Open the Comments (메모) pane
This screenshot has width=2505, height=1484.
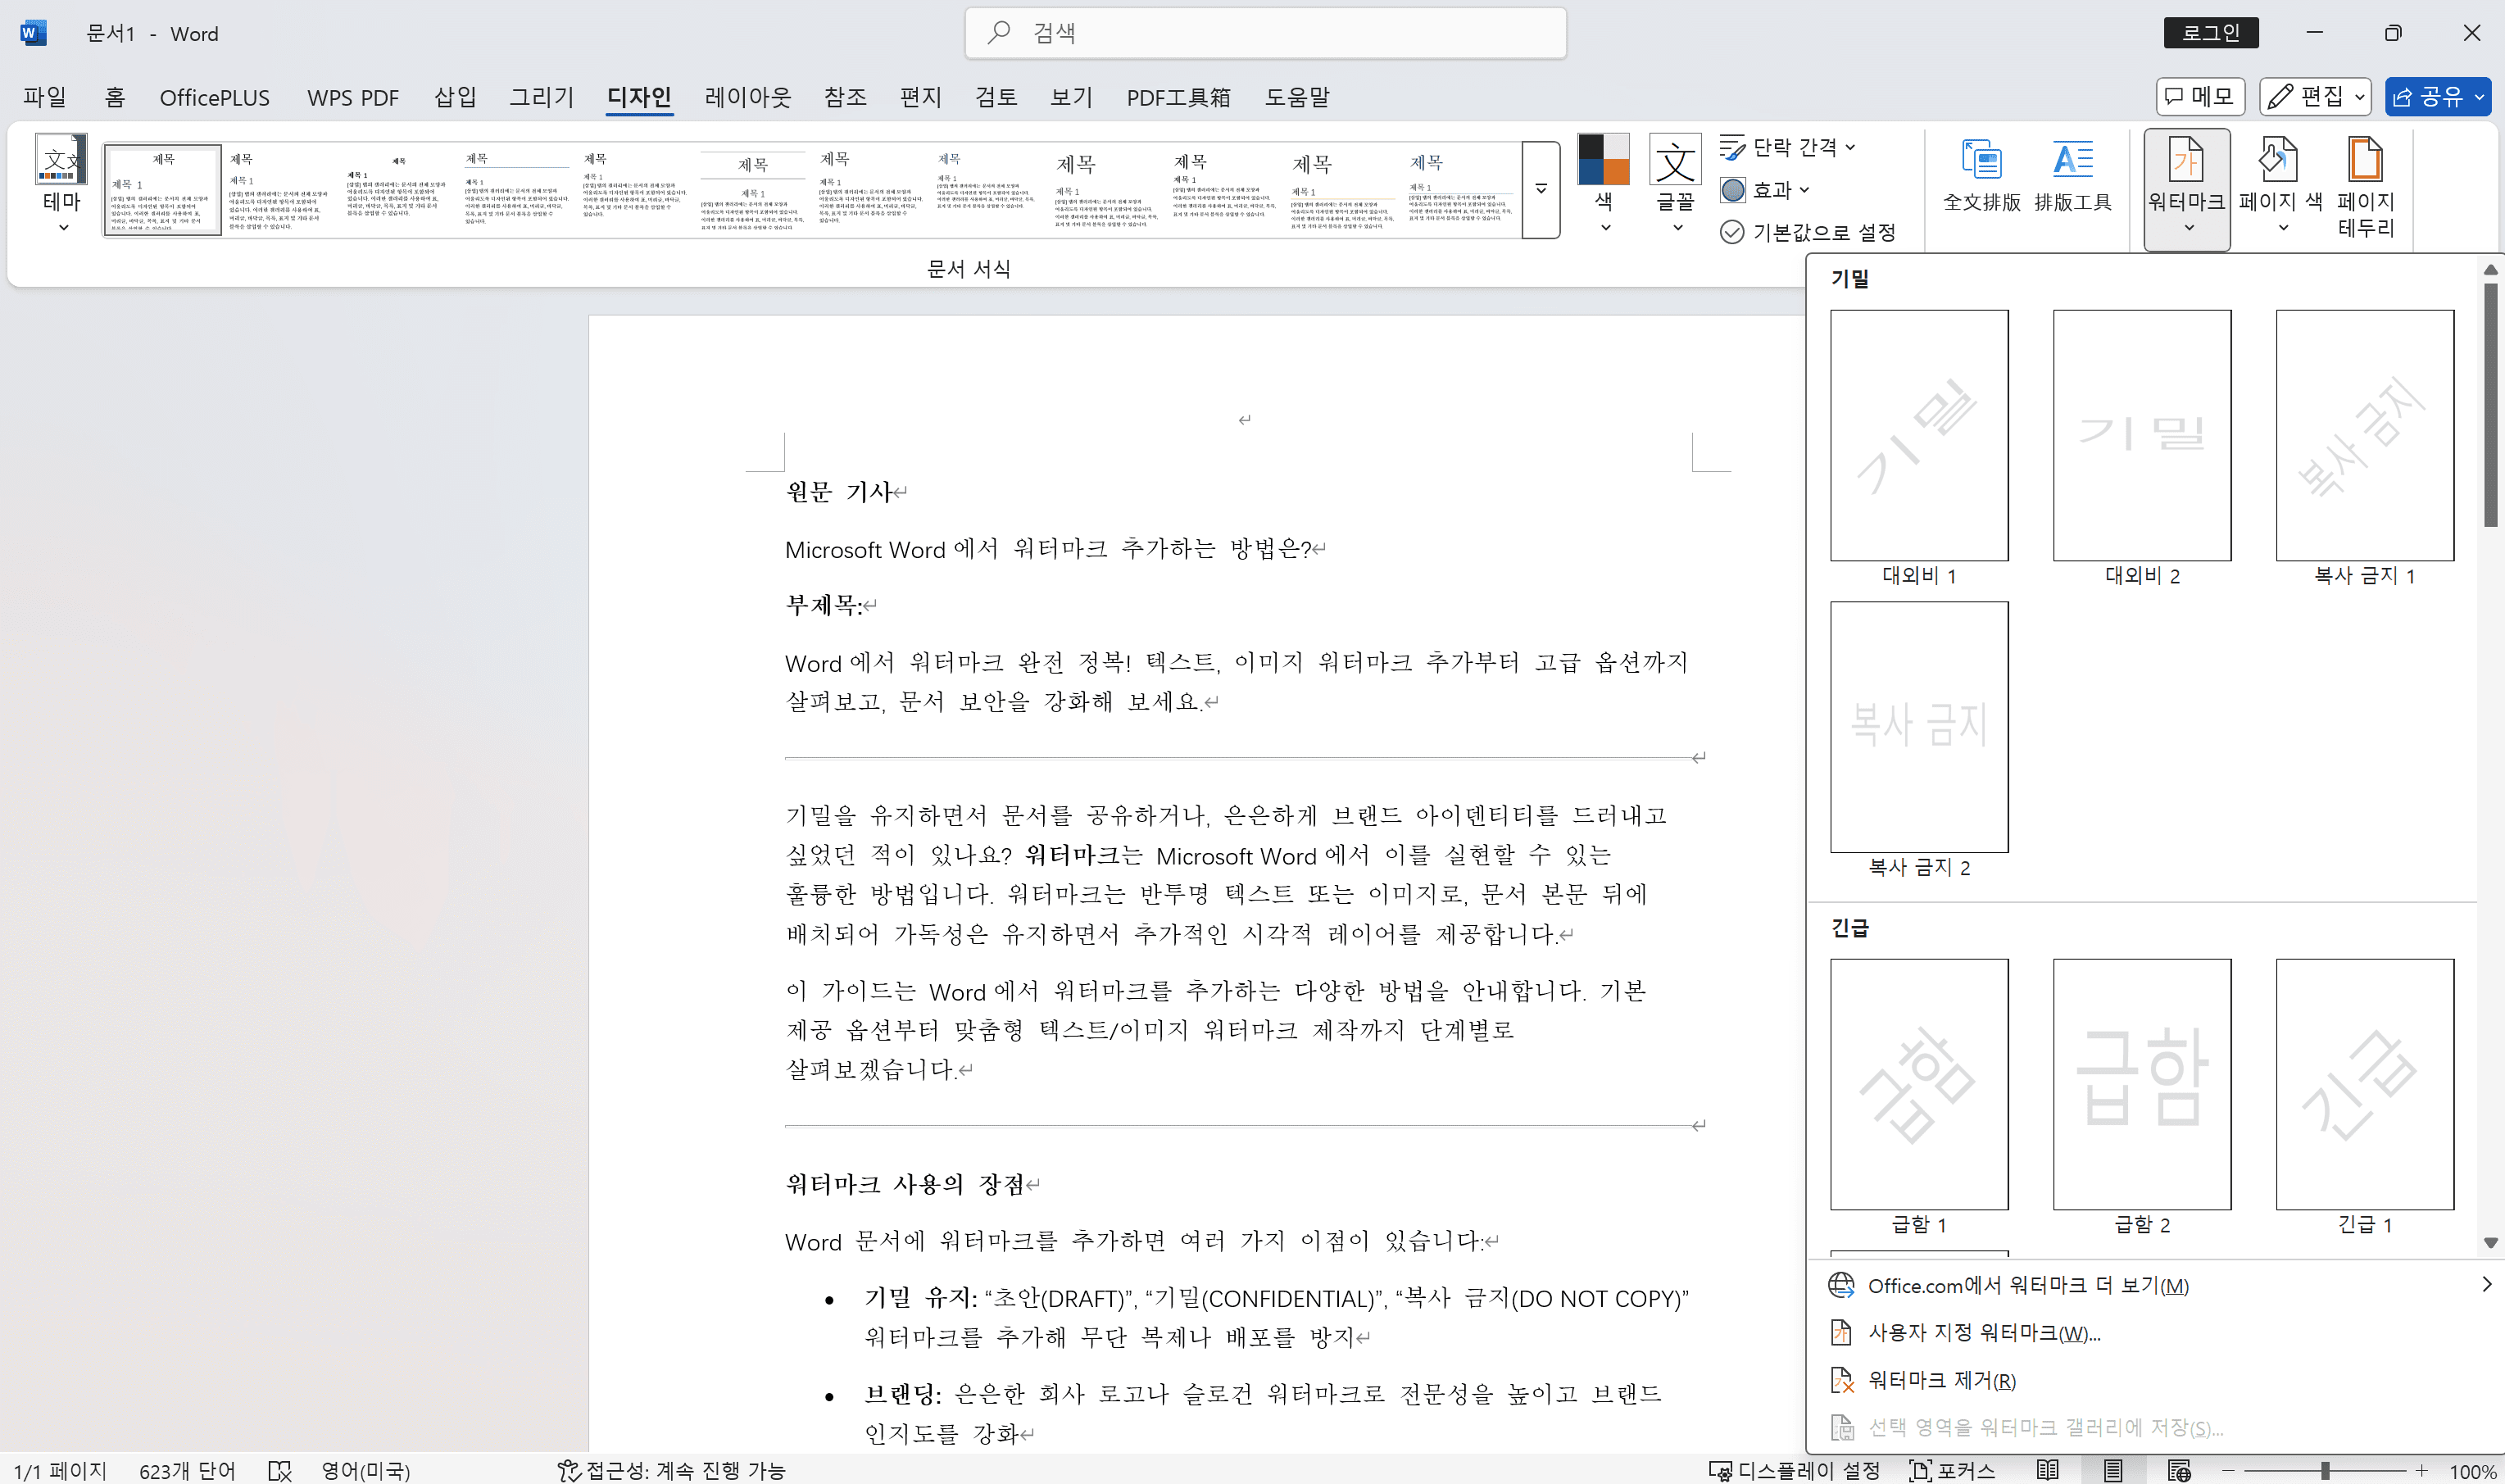pyautogui.click(x=2200, y=96)
